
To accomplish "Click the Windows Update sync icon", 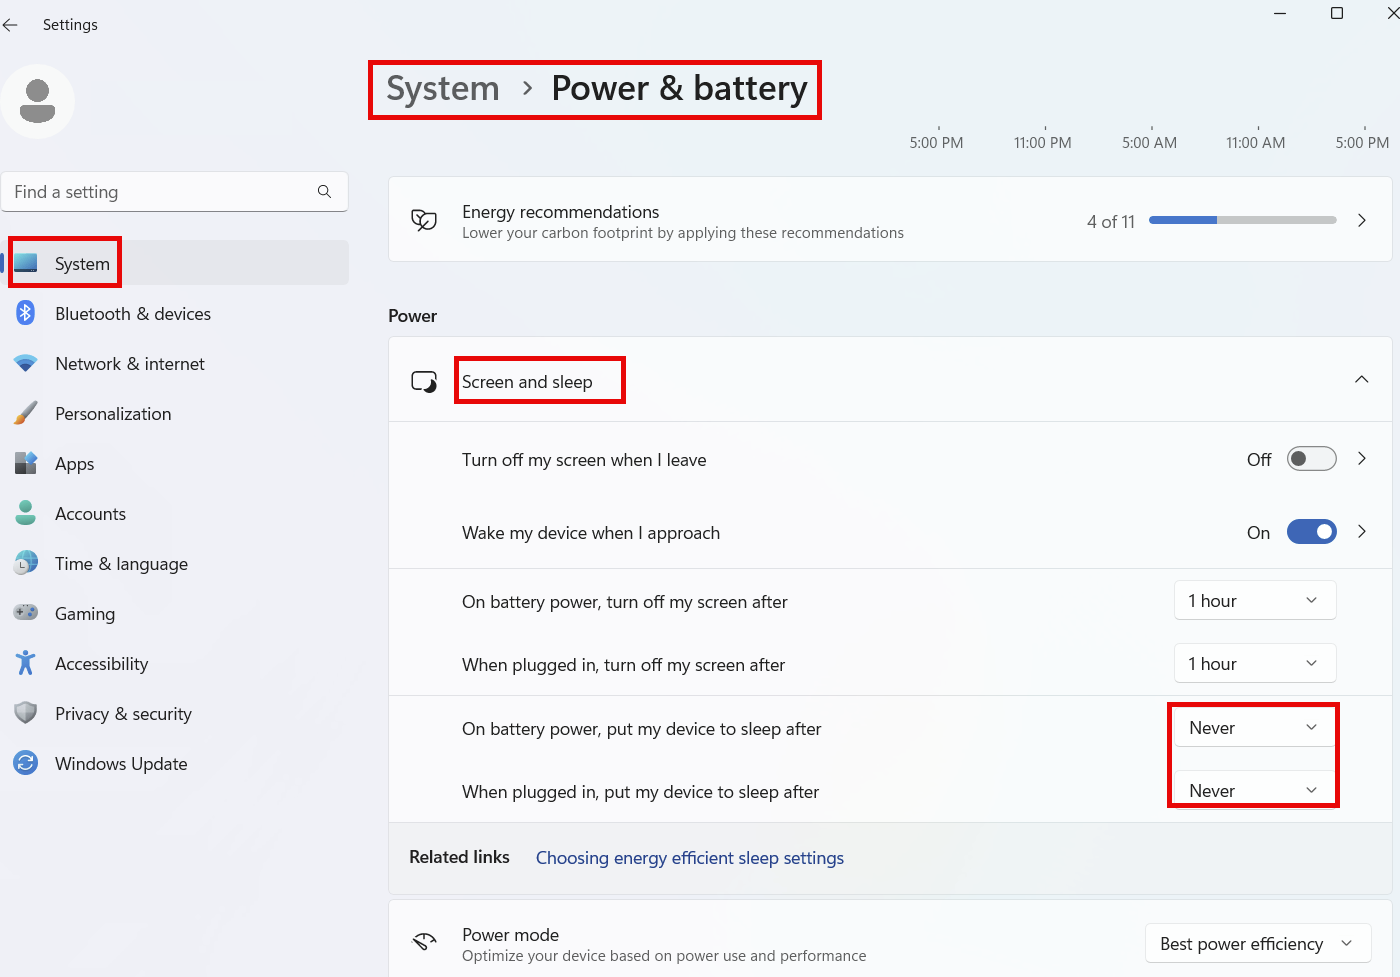I will point(26,763).
